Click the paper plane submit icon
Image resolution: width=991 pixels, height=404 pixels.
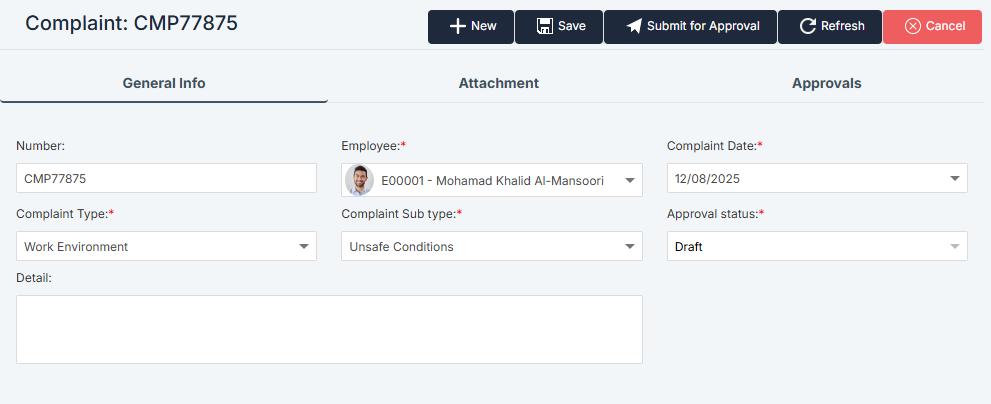(x=634, y=26)
